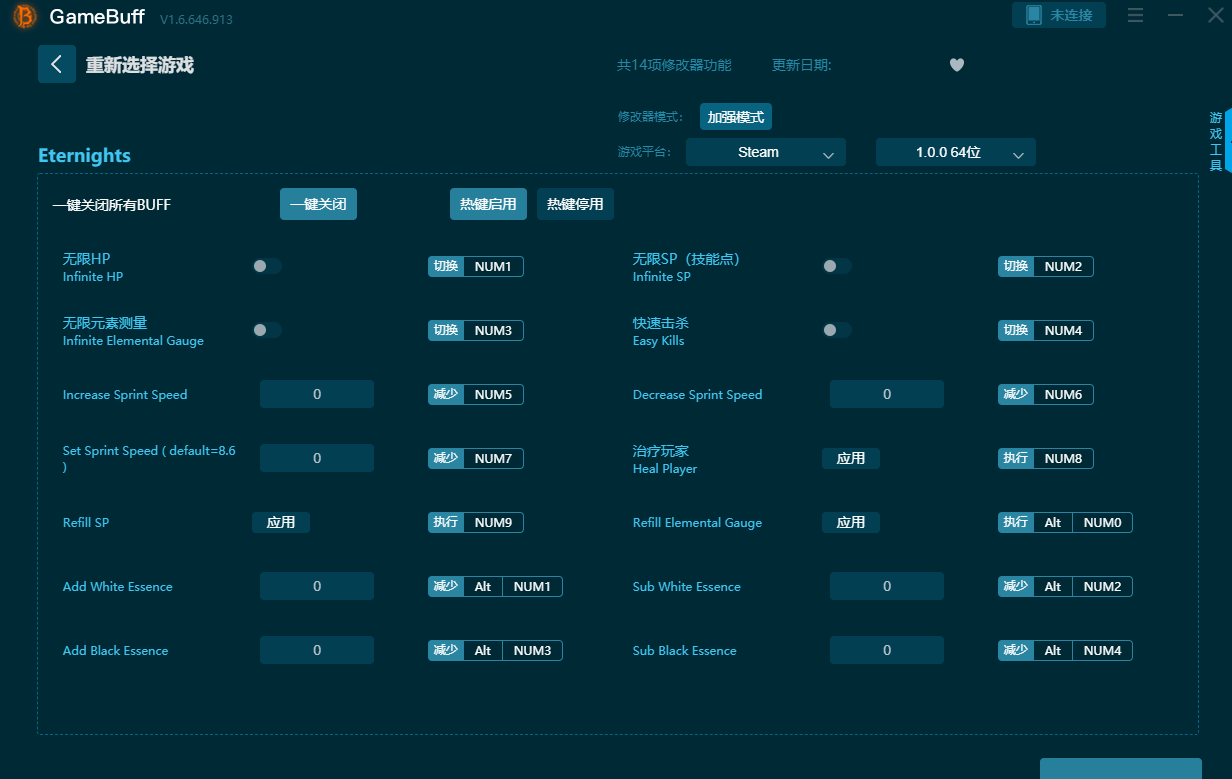Image resolution: width=1232 pixels, height=779 pixels.
Task: Click 共14项修改器功能 text
Action: click(x=674, y=65)
